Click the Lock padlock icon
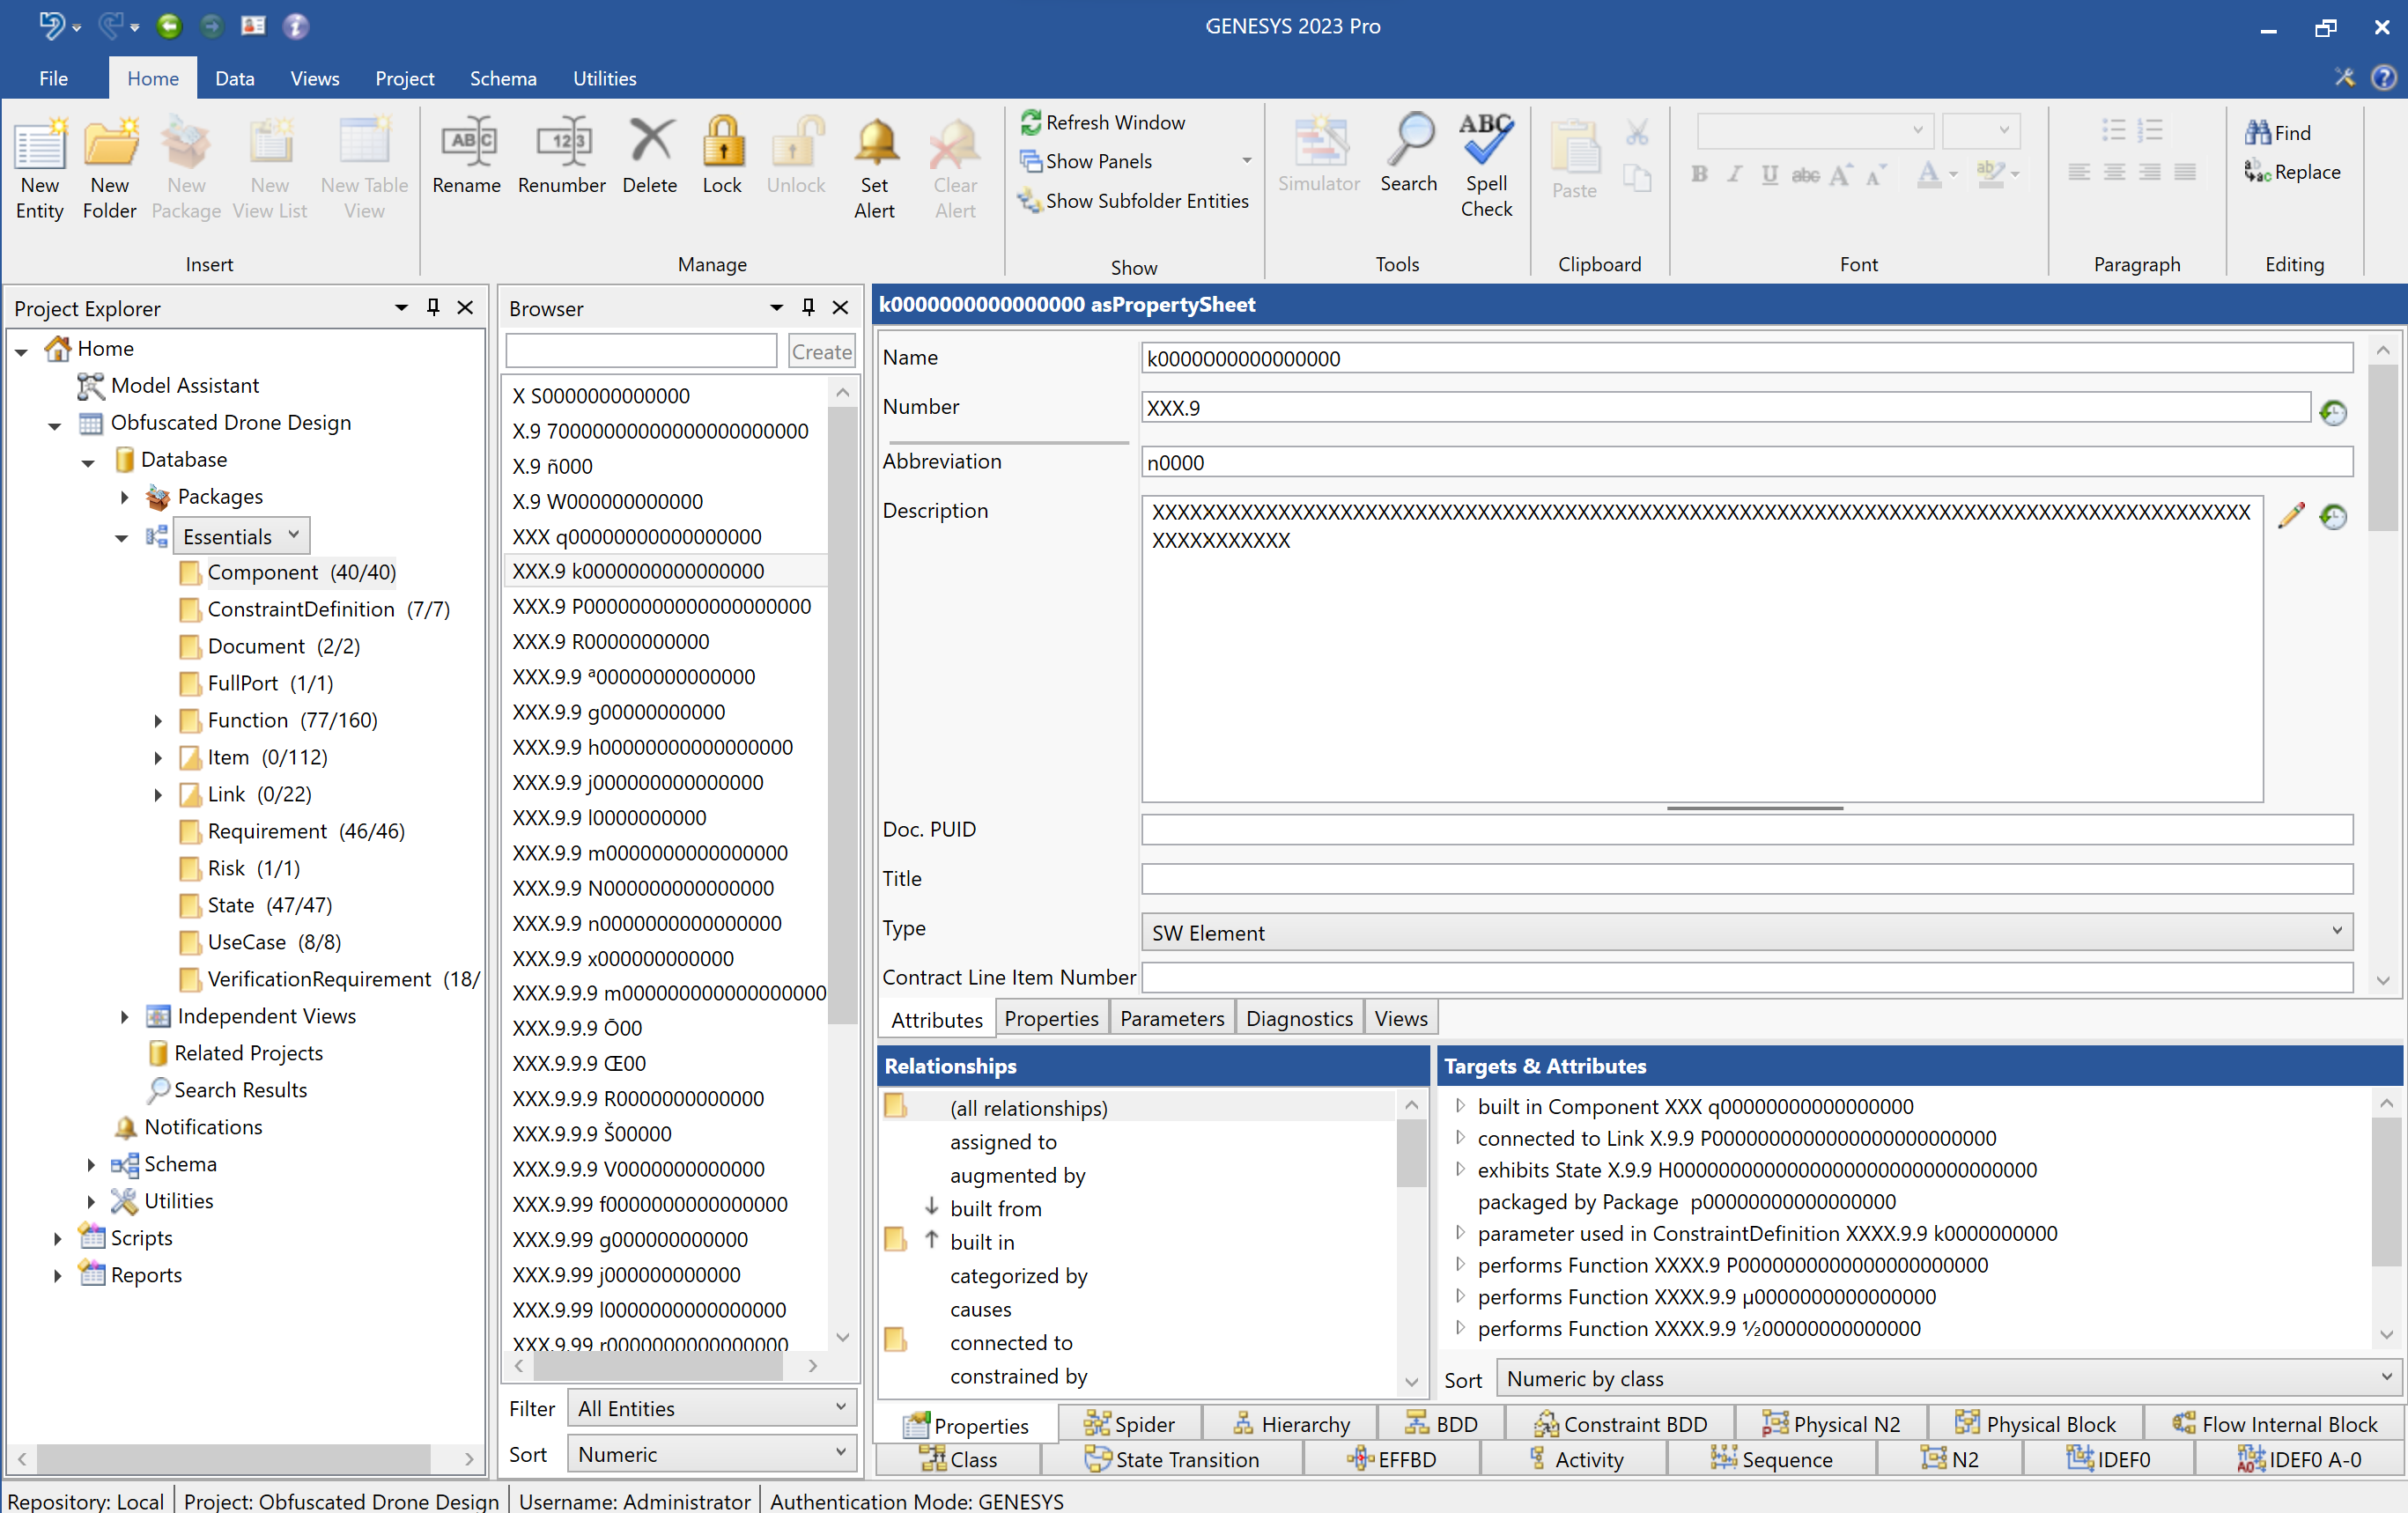 (x=722, y=143)
